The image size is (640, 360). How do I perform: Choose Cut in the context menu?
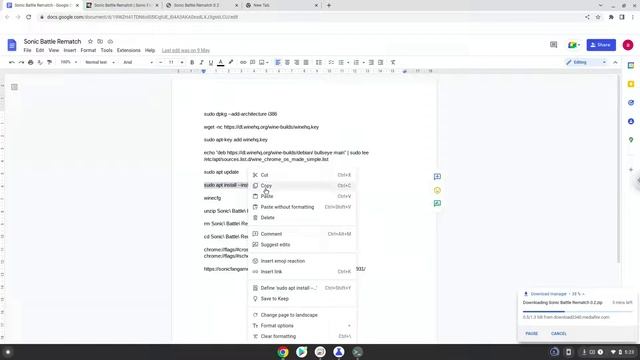pos(302,175)
